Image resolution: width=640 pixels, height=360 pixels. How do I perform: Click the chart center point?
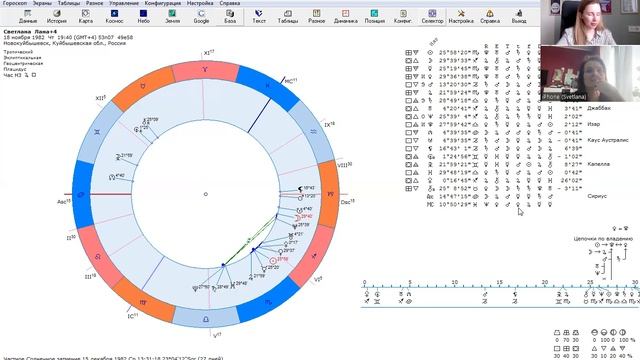pyautogui.click(x=206, y=194)
